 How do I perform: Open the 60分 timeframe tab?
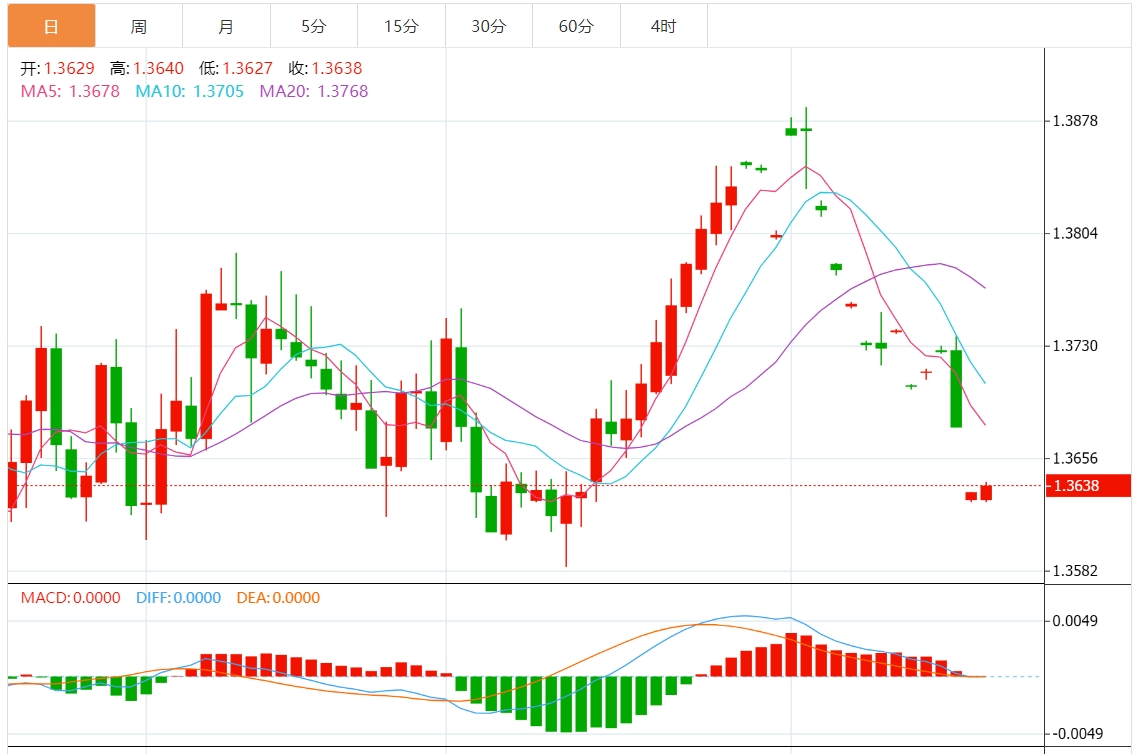point(576,26)
